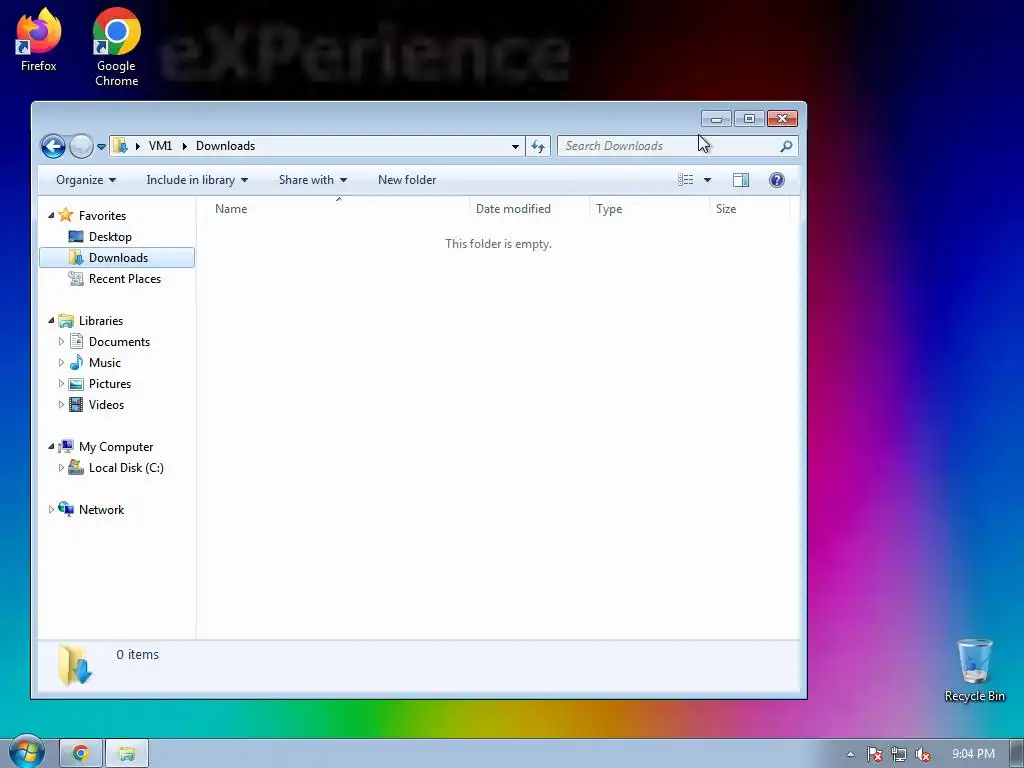Show hidden tray icons arrow
The height and width of the screenshot is (768, 1024).
click(x=850, y=754)
